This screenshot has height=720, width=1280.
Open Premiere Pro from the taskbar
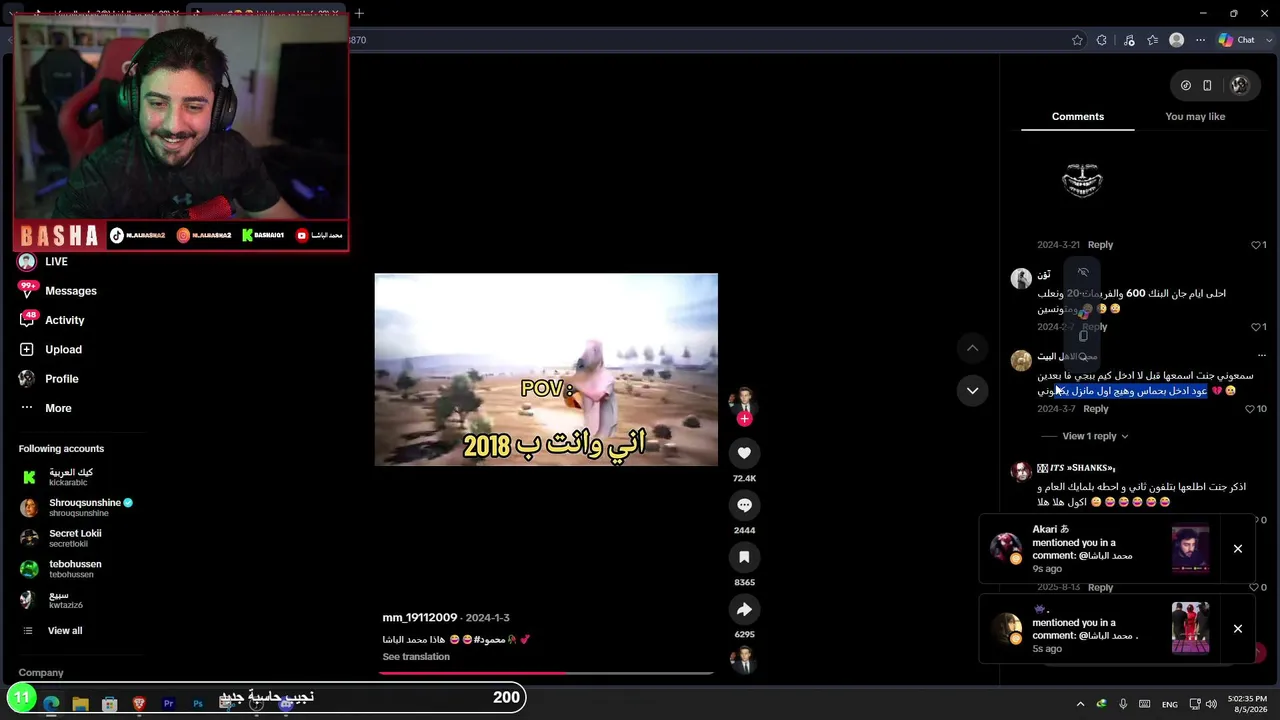coord(168,704)
